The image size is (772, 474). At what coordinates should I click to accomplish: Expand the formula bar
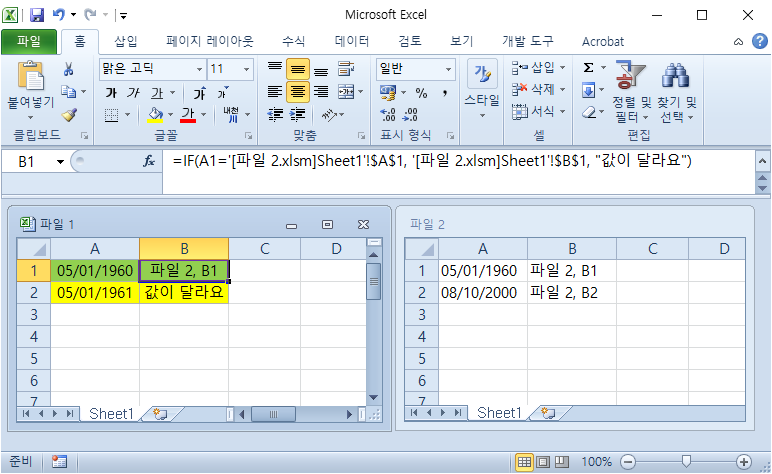762,161
